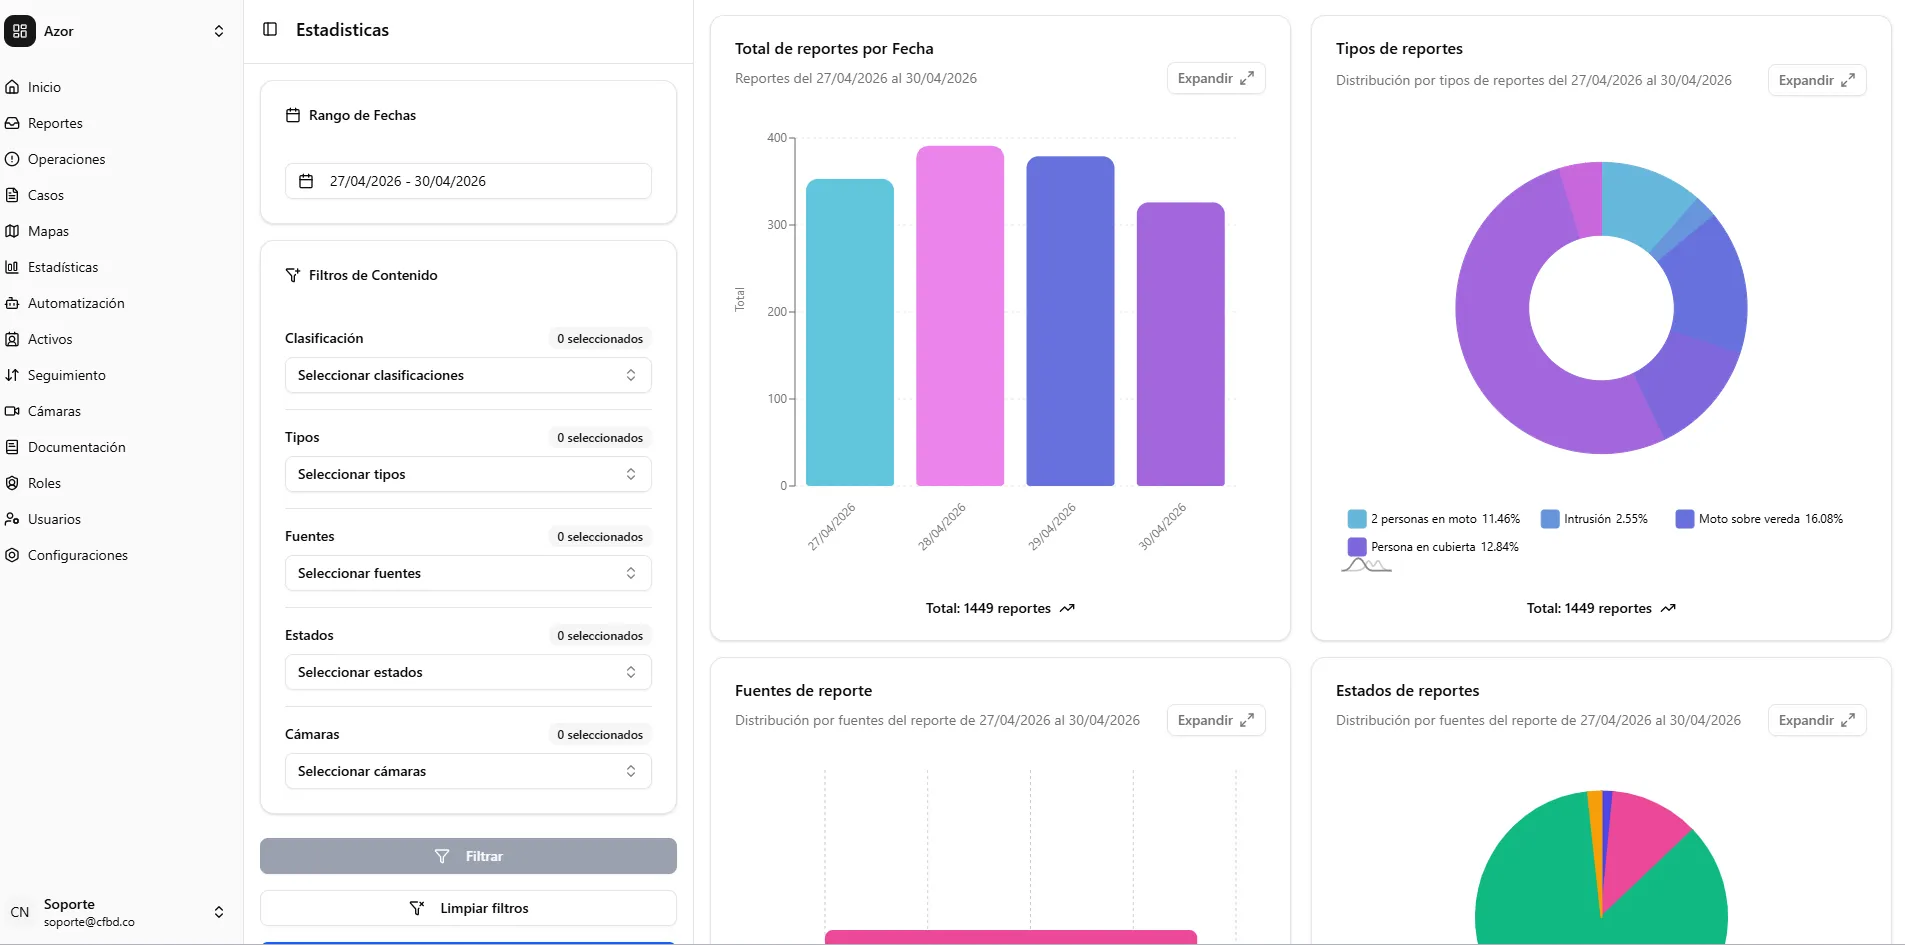Open Seleccionar clasificaciones dropdown
The width and height of the screenshot is (1905, 945).
468,375
